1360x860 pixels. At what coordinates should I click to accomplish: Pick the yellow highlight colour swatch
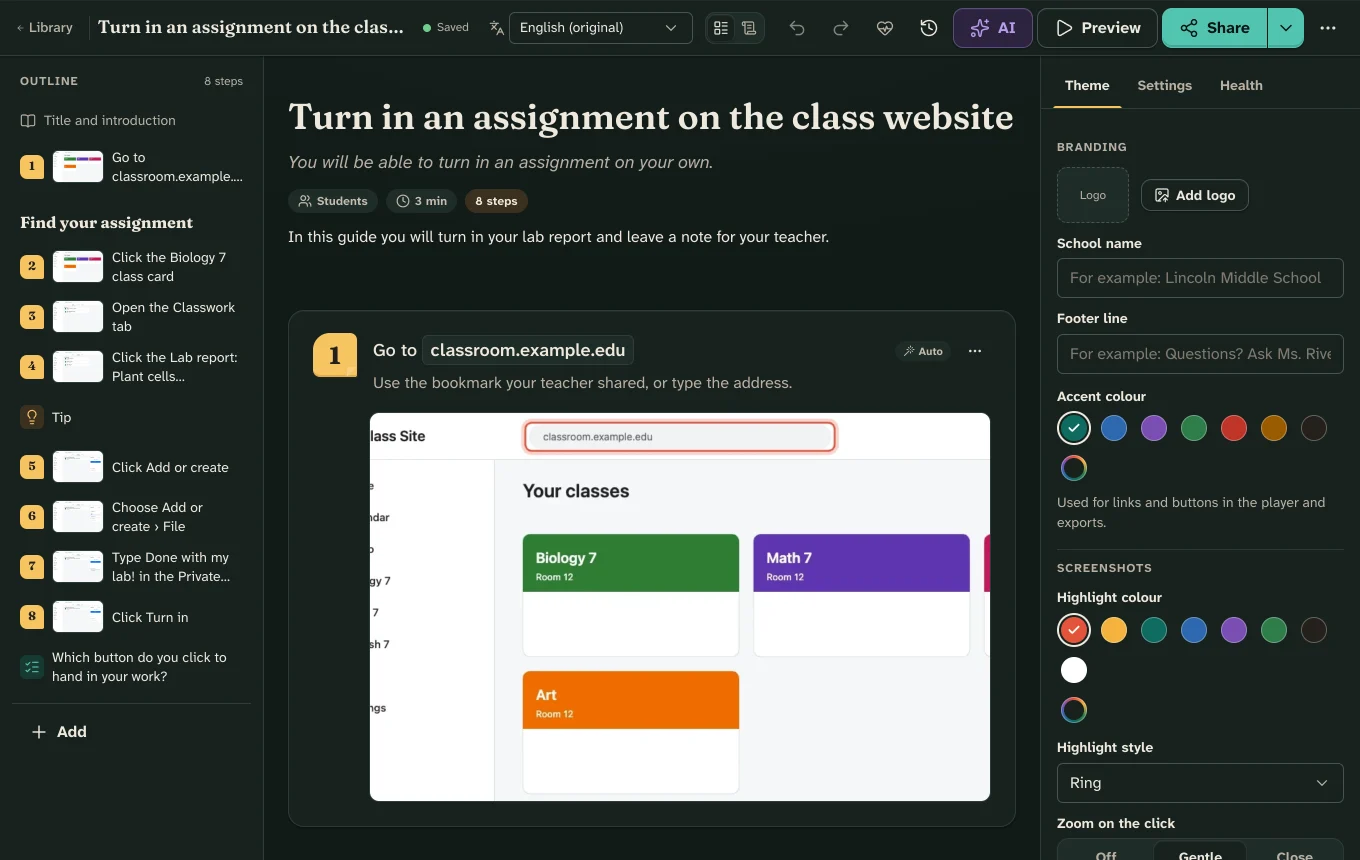pyautogui.click(x=1114, y=630)
